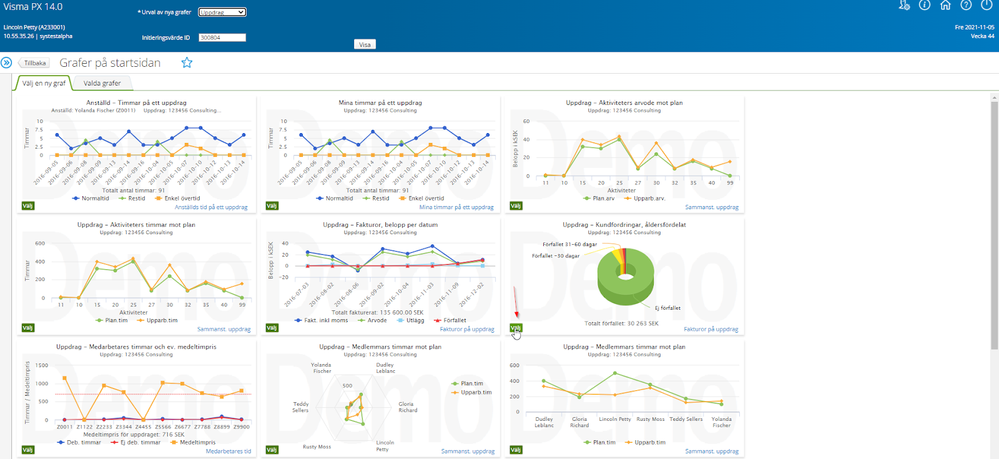Open Mina timmar på ett uppdrag link

[456, 207]
